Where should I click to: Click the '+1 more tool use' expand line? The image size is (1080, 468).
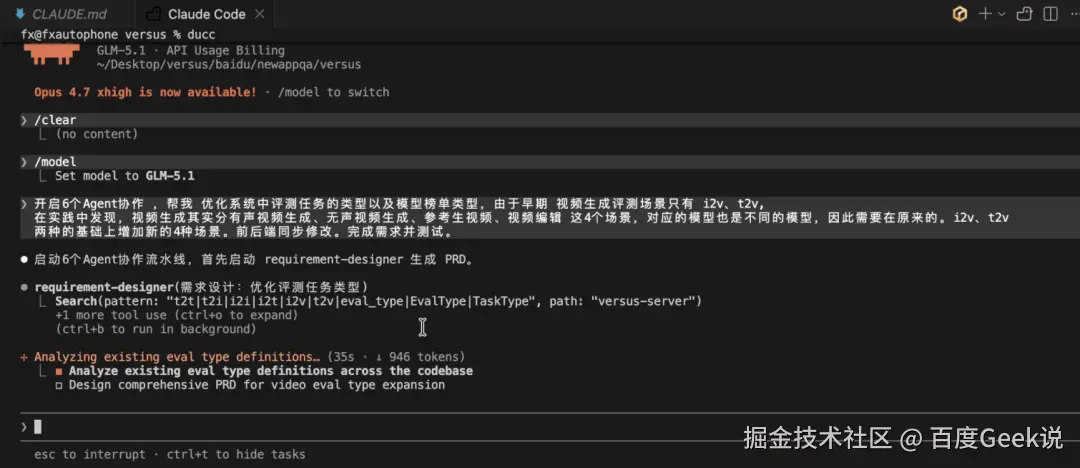[x=176, y=315]
